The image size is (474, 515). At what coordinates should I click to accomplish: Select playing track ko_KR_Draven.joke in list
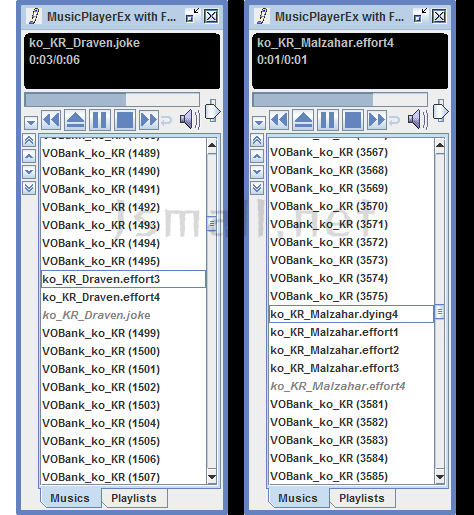coord(123,315)
